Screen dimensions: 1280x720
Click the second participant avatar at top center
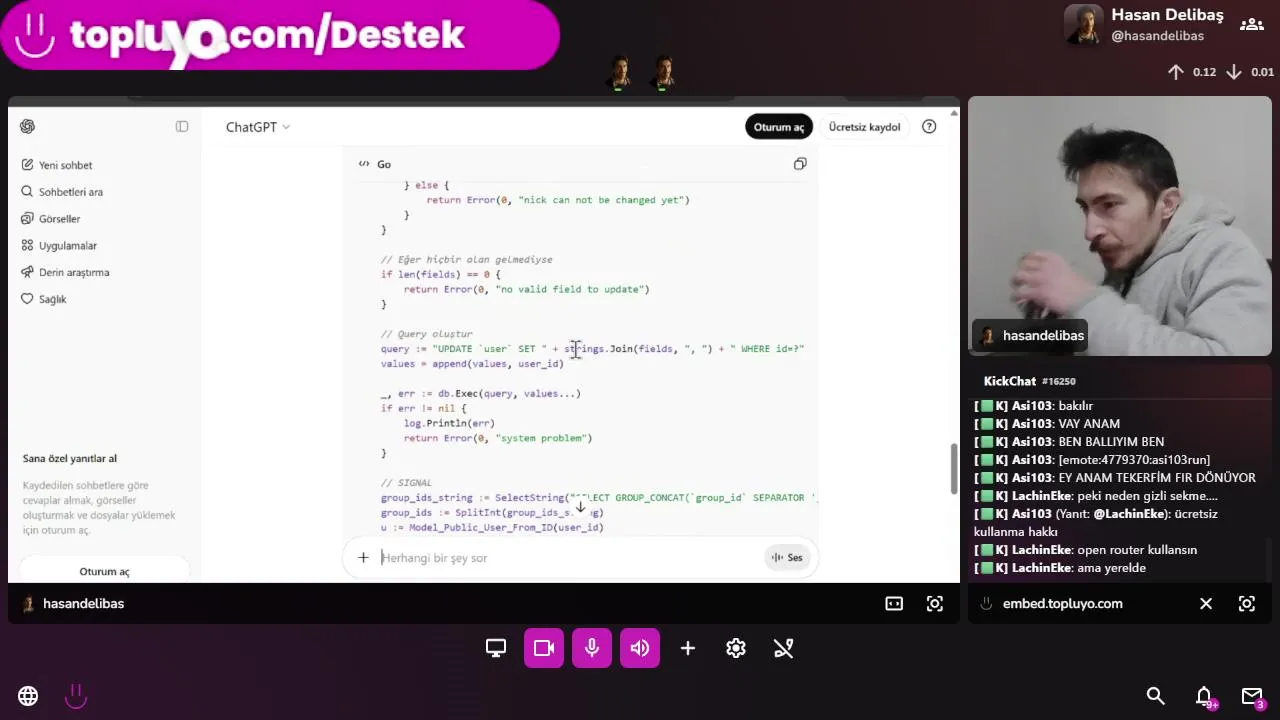point(663,73)
